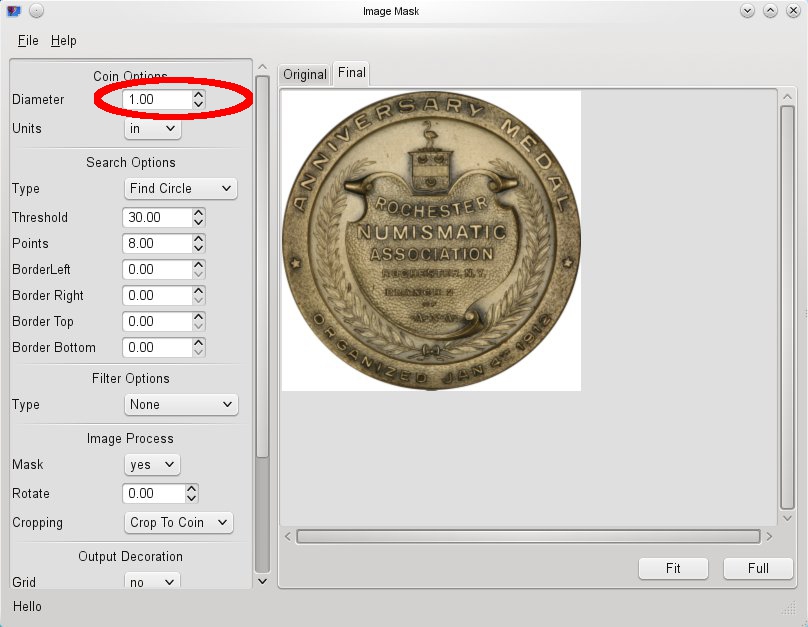Click the Border Bottom value field
This screenshot has height=627, width=808.
pyautogui.click(x=157, y=347)
